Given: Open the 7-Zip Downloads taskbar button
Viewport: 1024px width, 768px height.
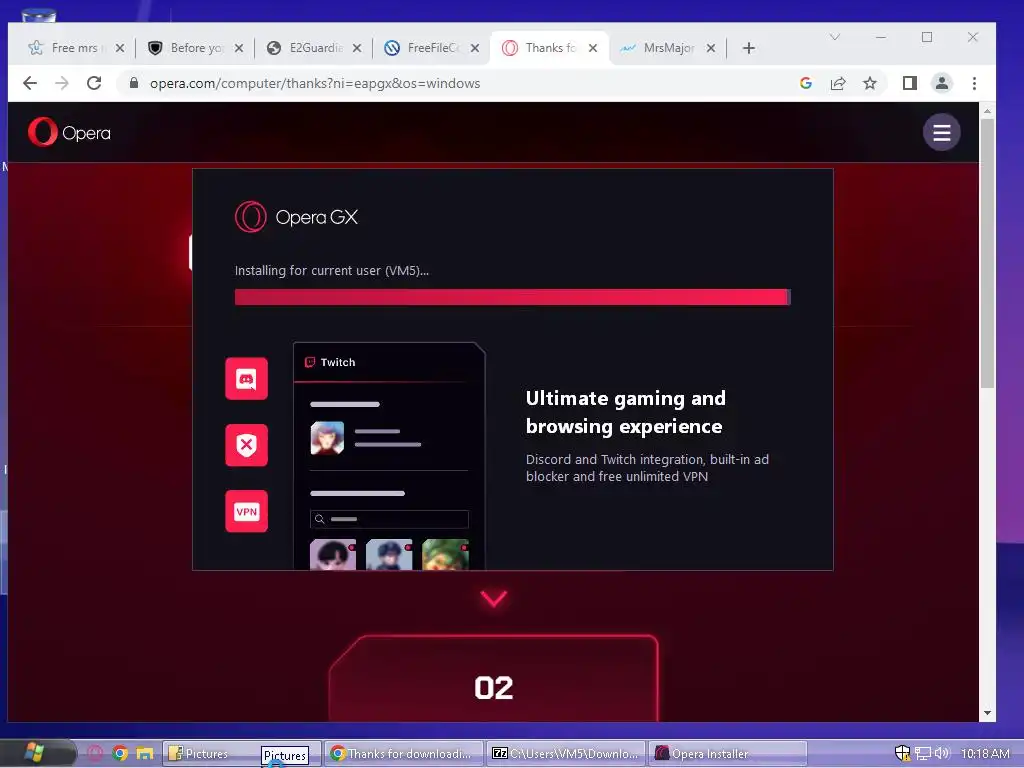Looking at the screenshot, I should 566,754.
